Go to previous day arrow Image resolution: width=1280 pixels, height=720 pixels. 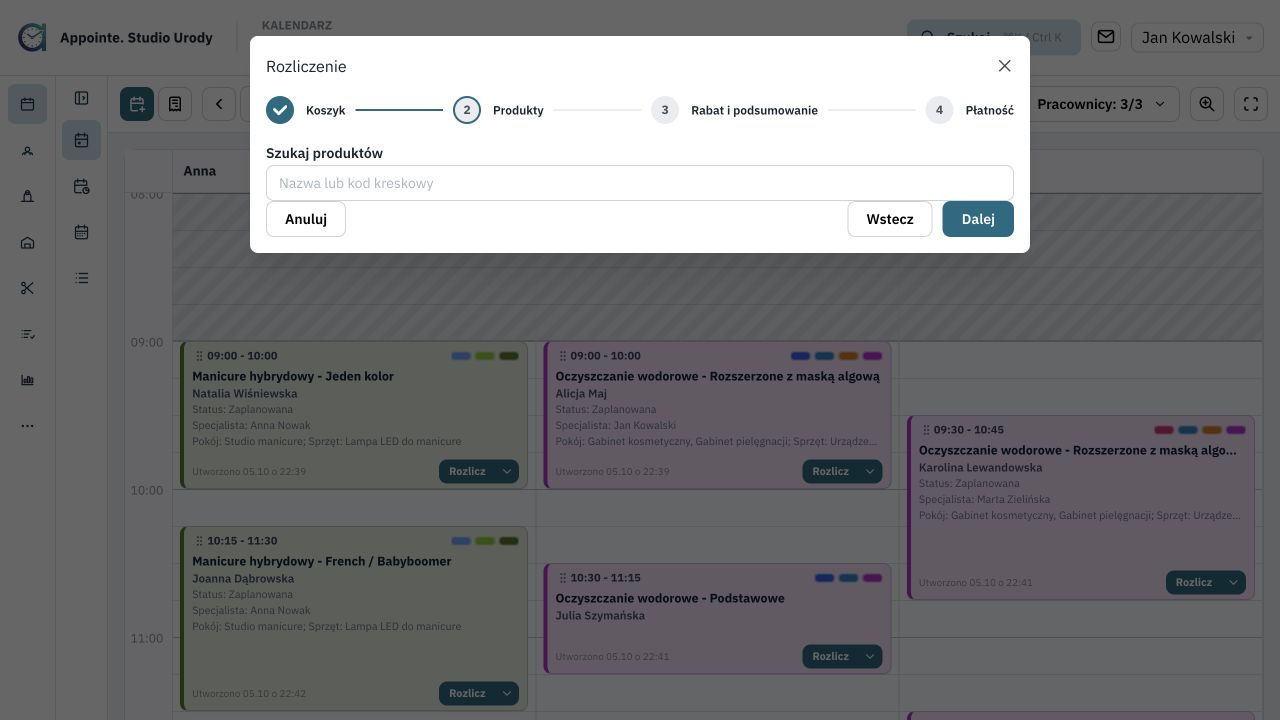(219, 104)
